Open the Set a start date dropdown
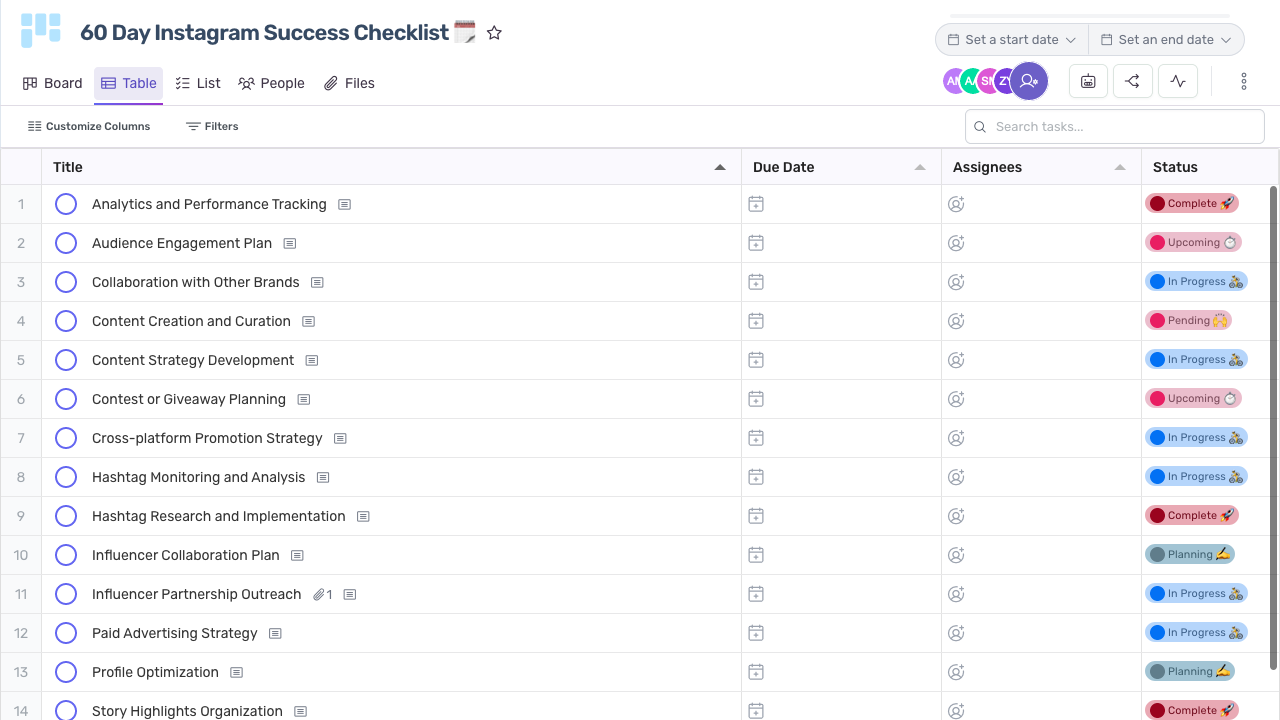 coord(1011,39)
